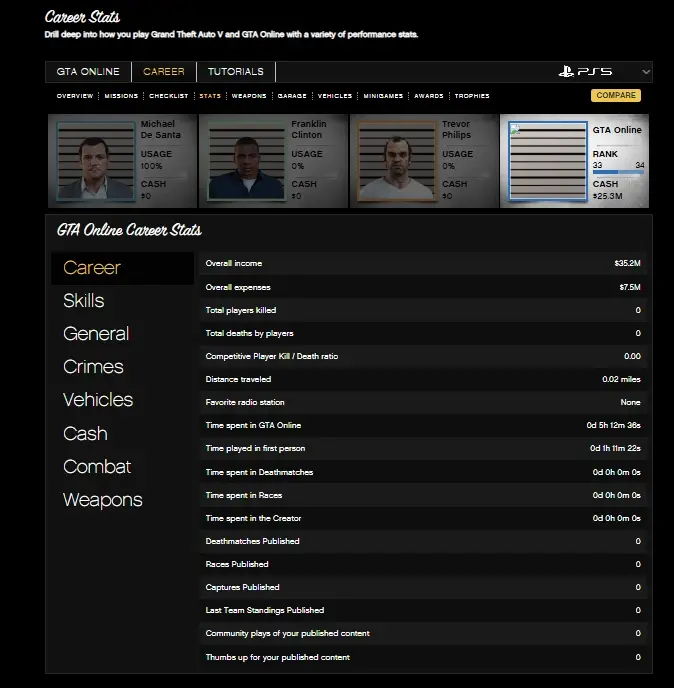Click the Races Published label
The width and height of the screenshot is (674, 688).
[x=237, y=564]
